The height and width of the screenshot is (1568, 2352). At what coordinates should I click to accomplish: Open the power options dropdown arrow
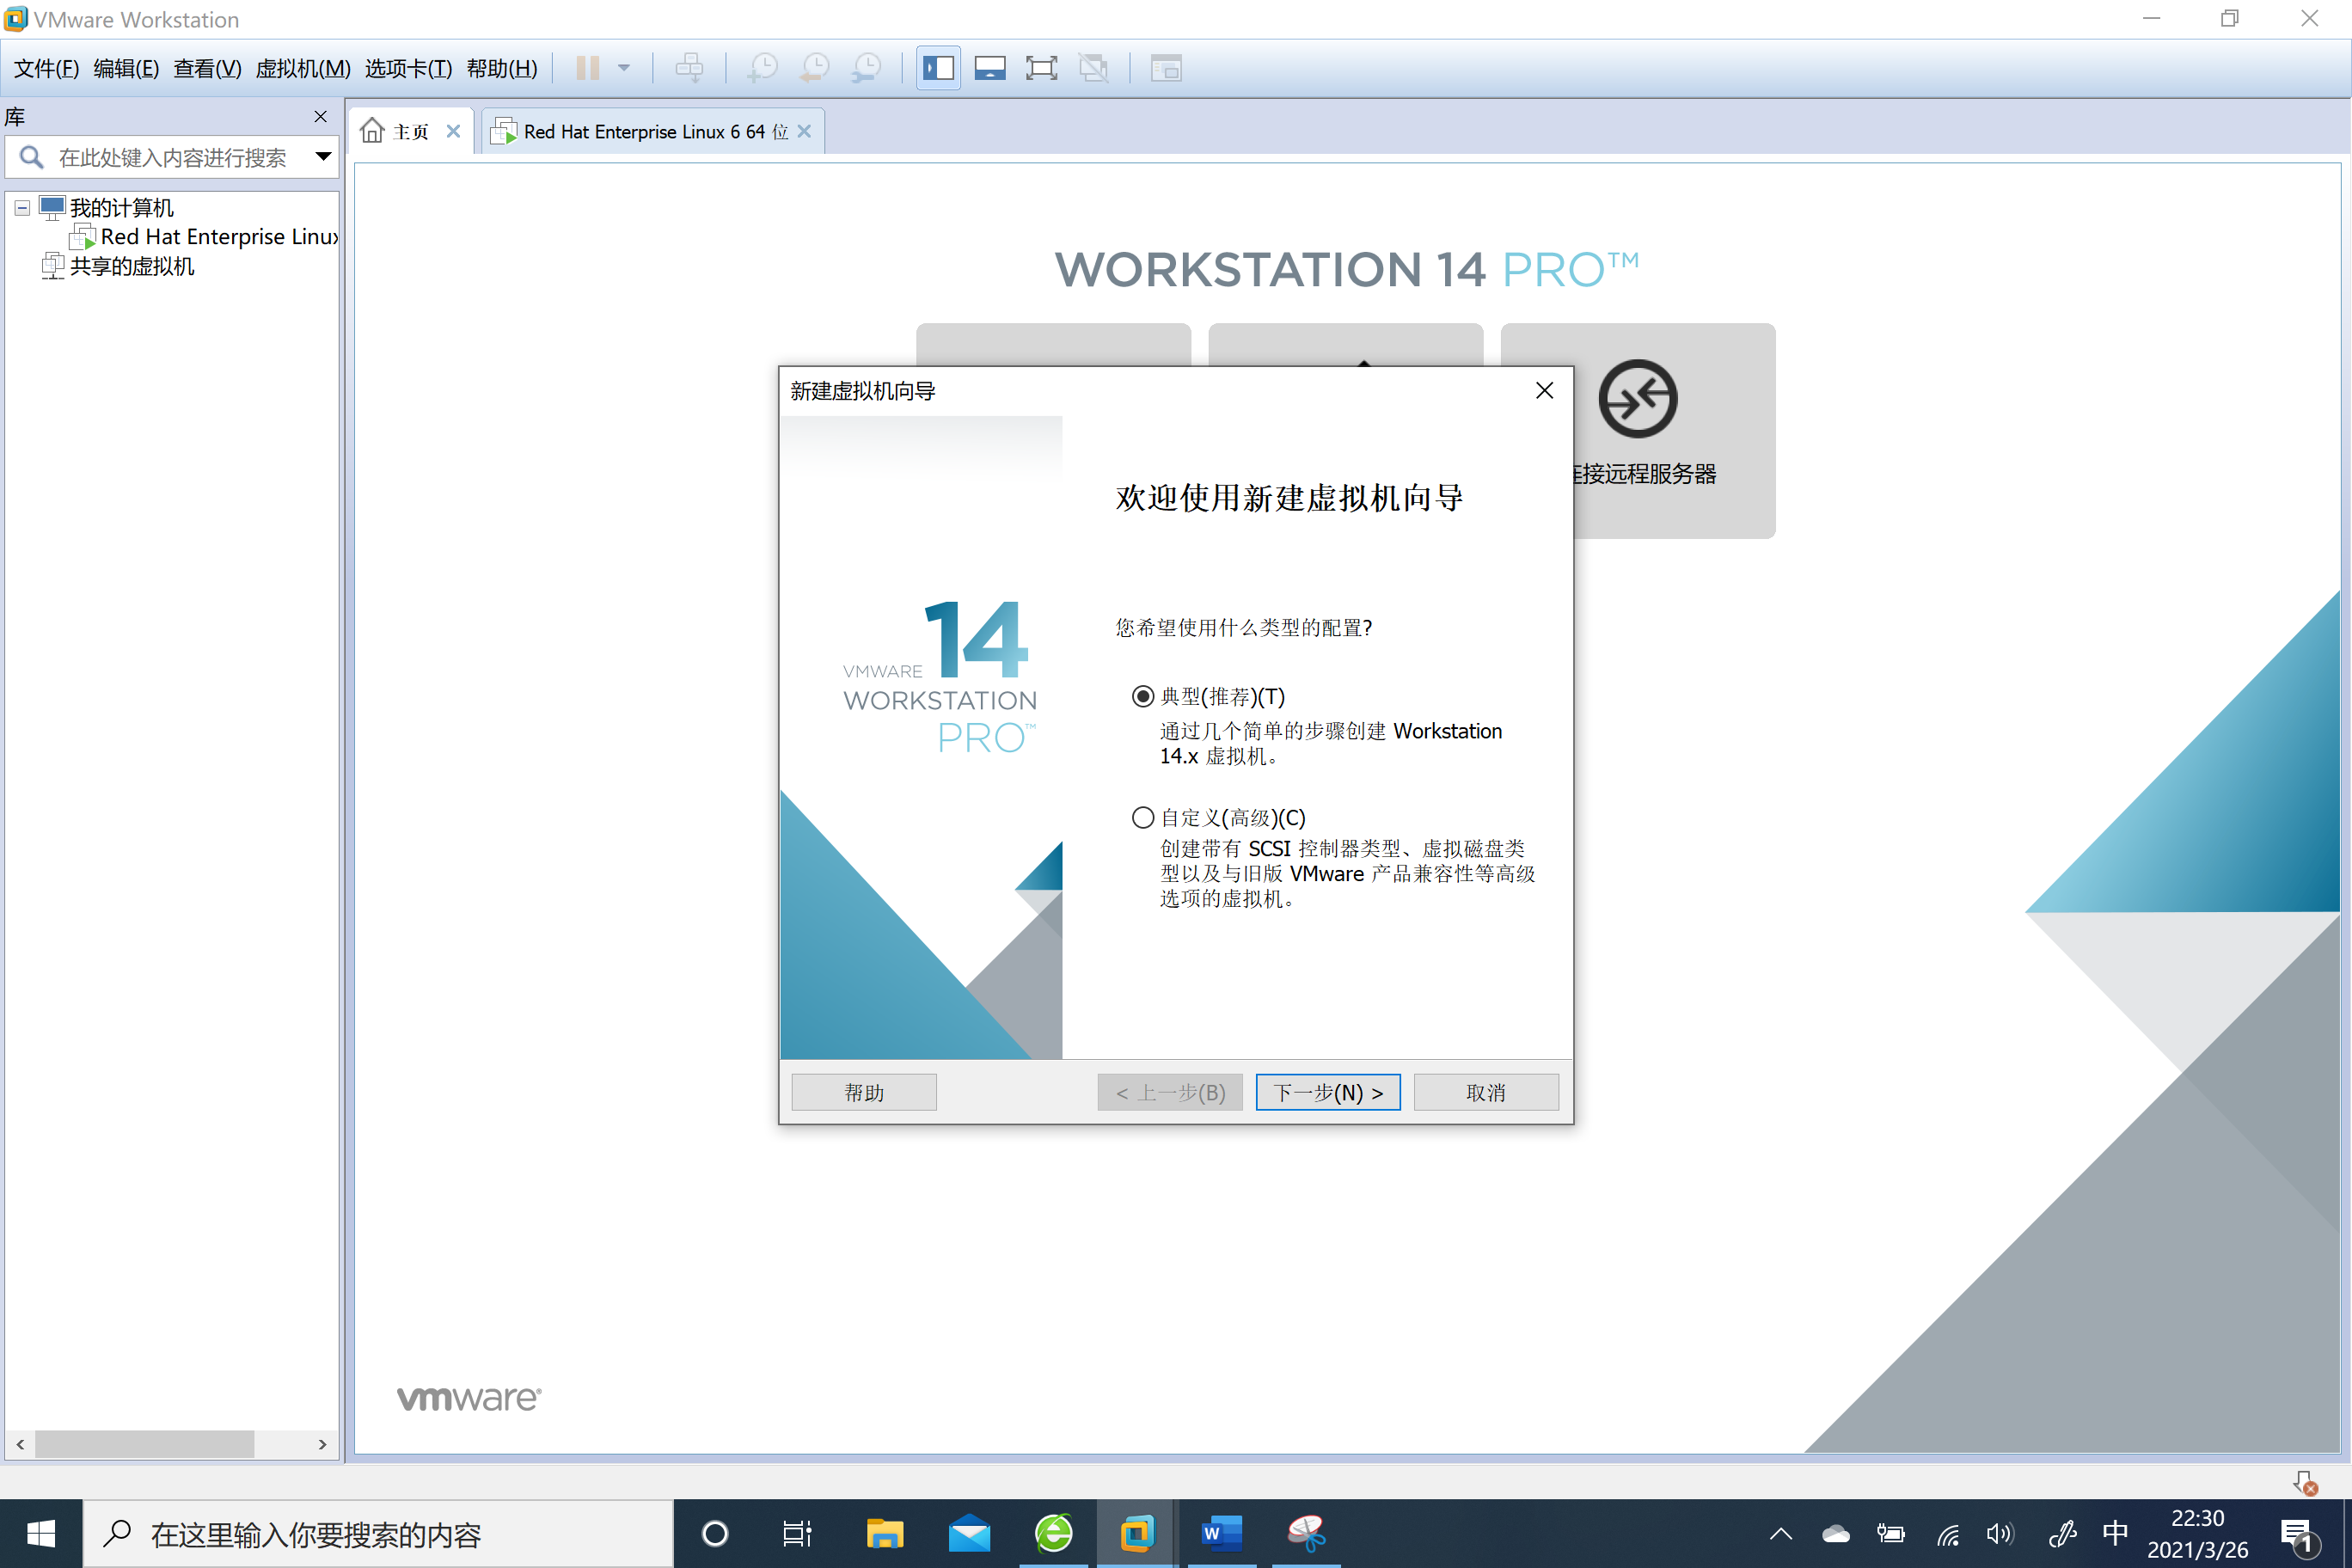(624, 68)
